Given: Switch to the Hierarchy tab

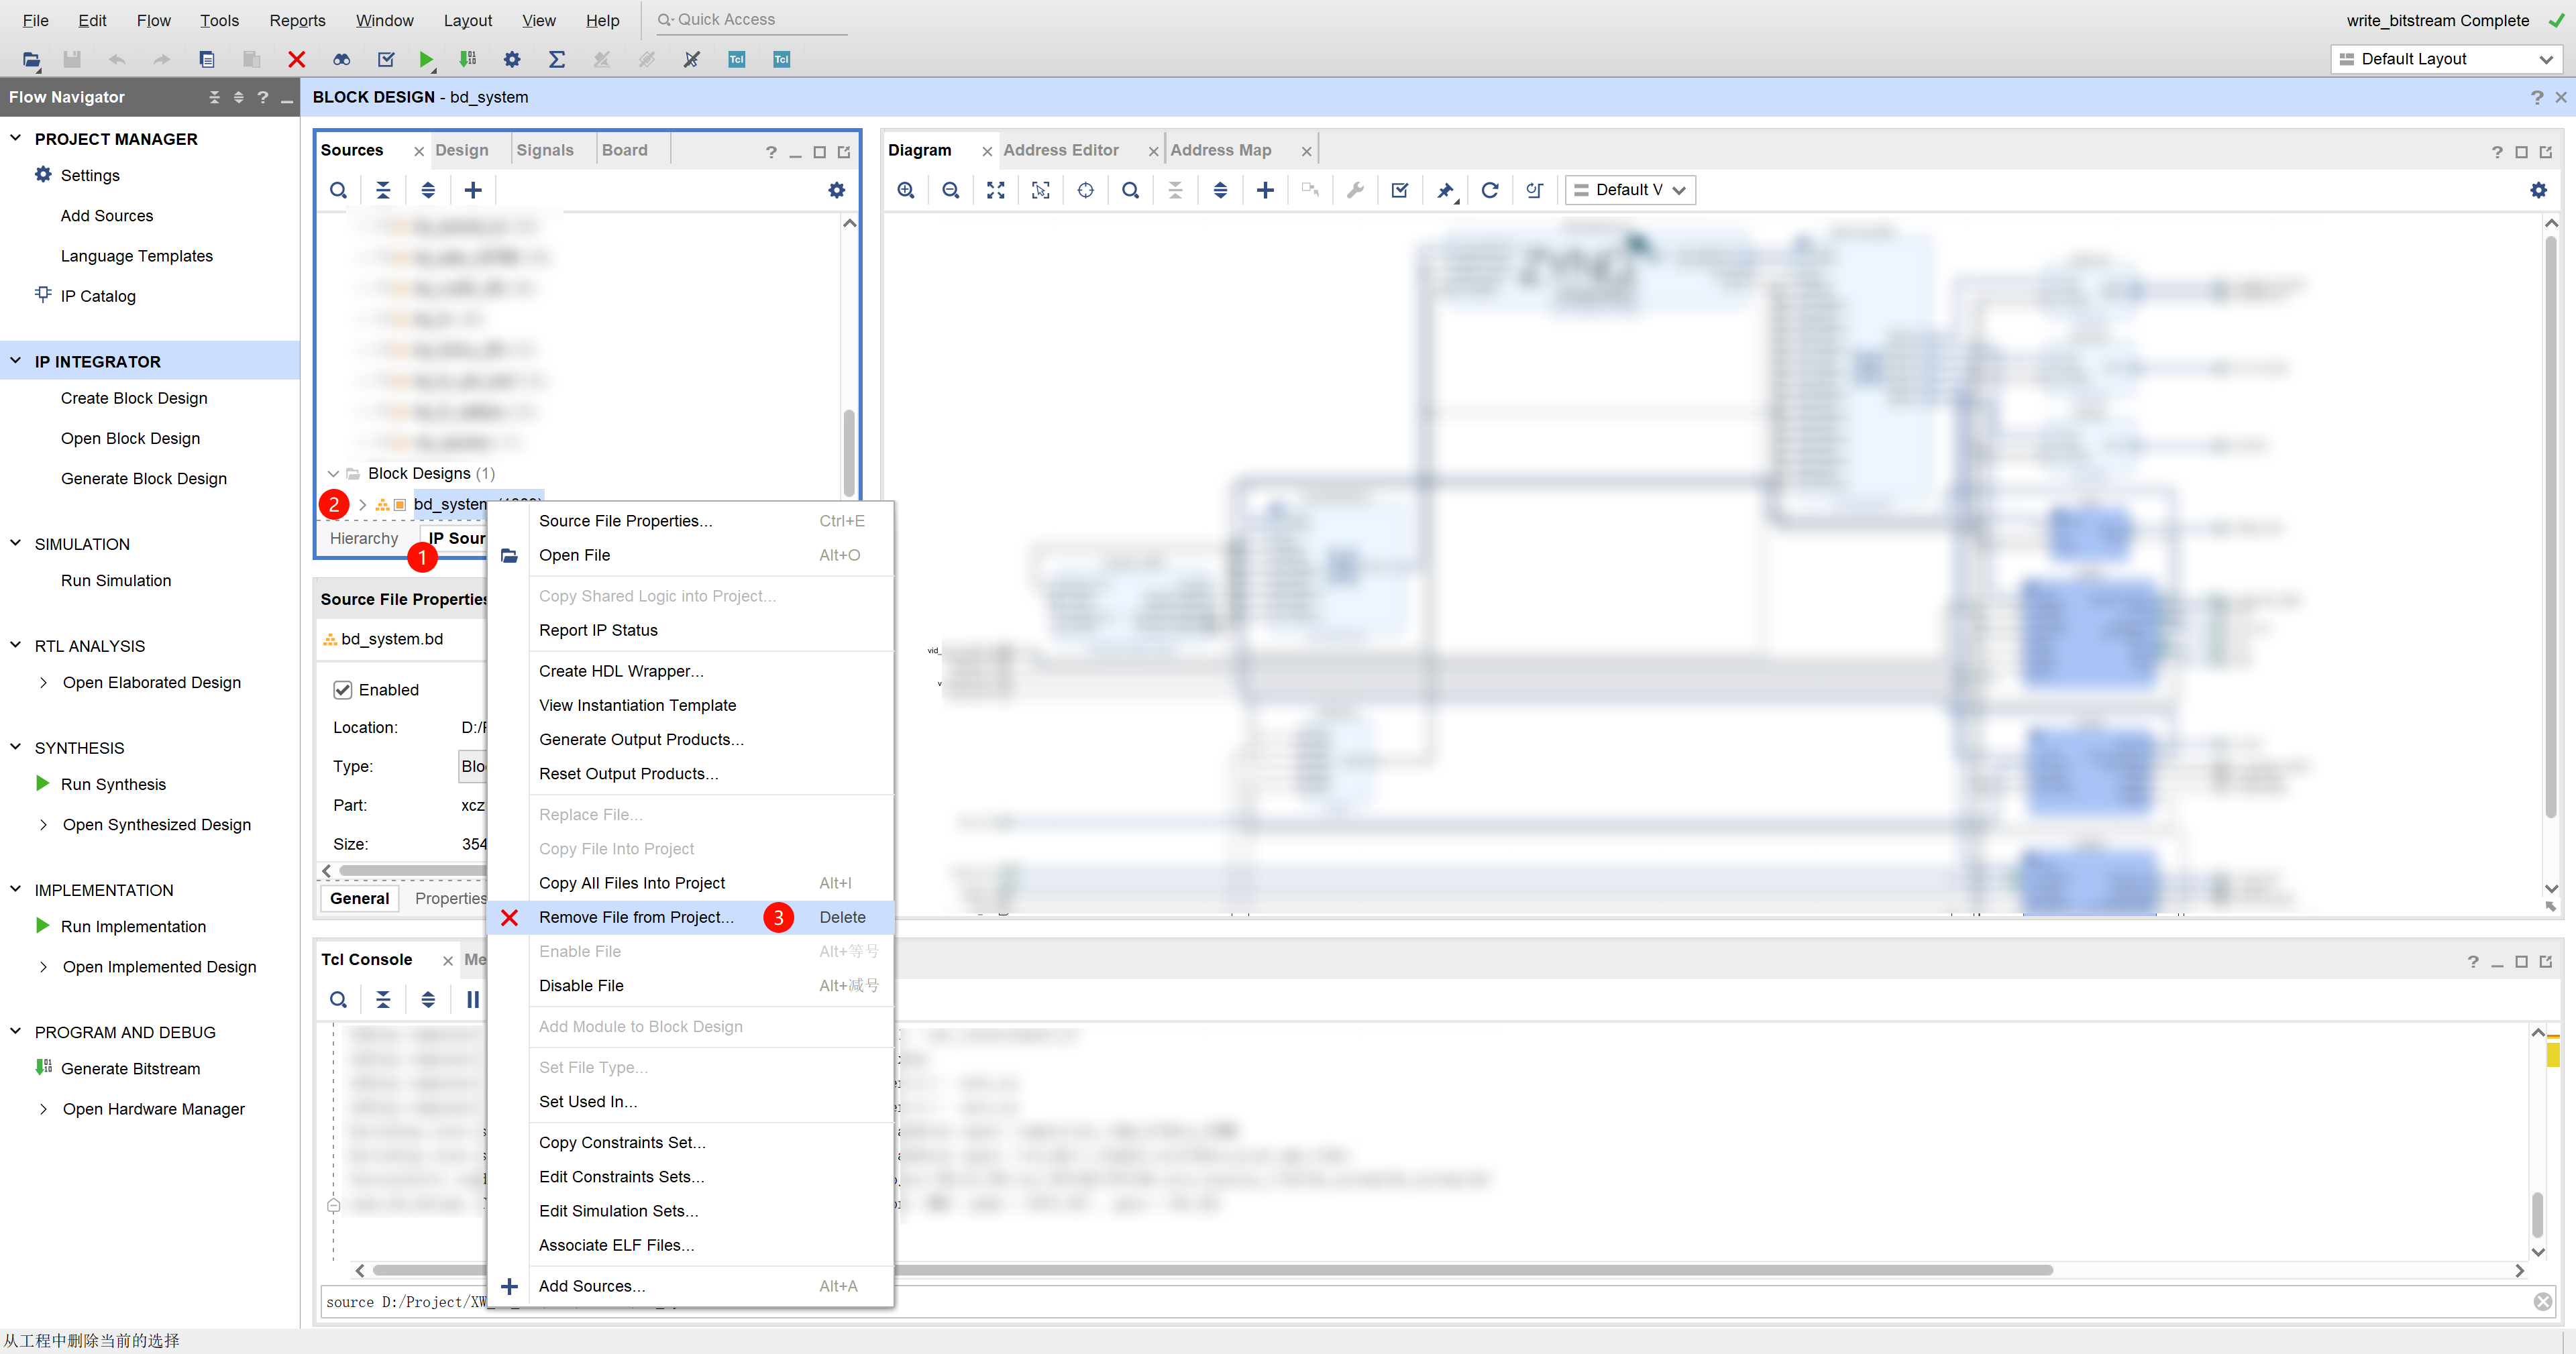Looking at the screenshot, I should 364,538.
